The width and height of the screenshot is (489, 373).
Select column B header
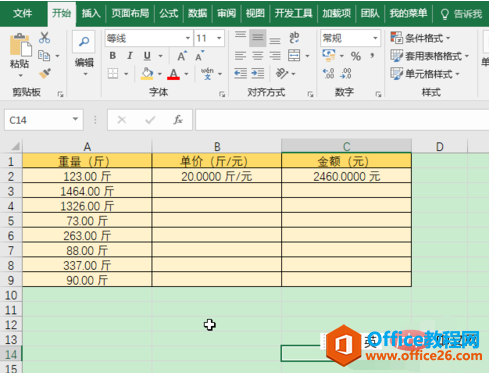click(x=217, y=146)
